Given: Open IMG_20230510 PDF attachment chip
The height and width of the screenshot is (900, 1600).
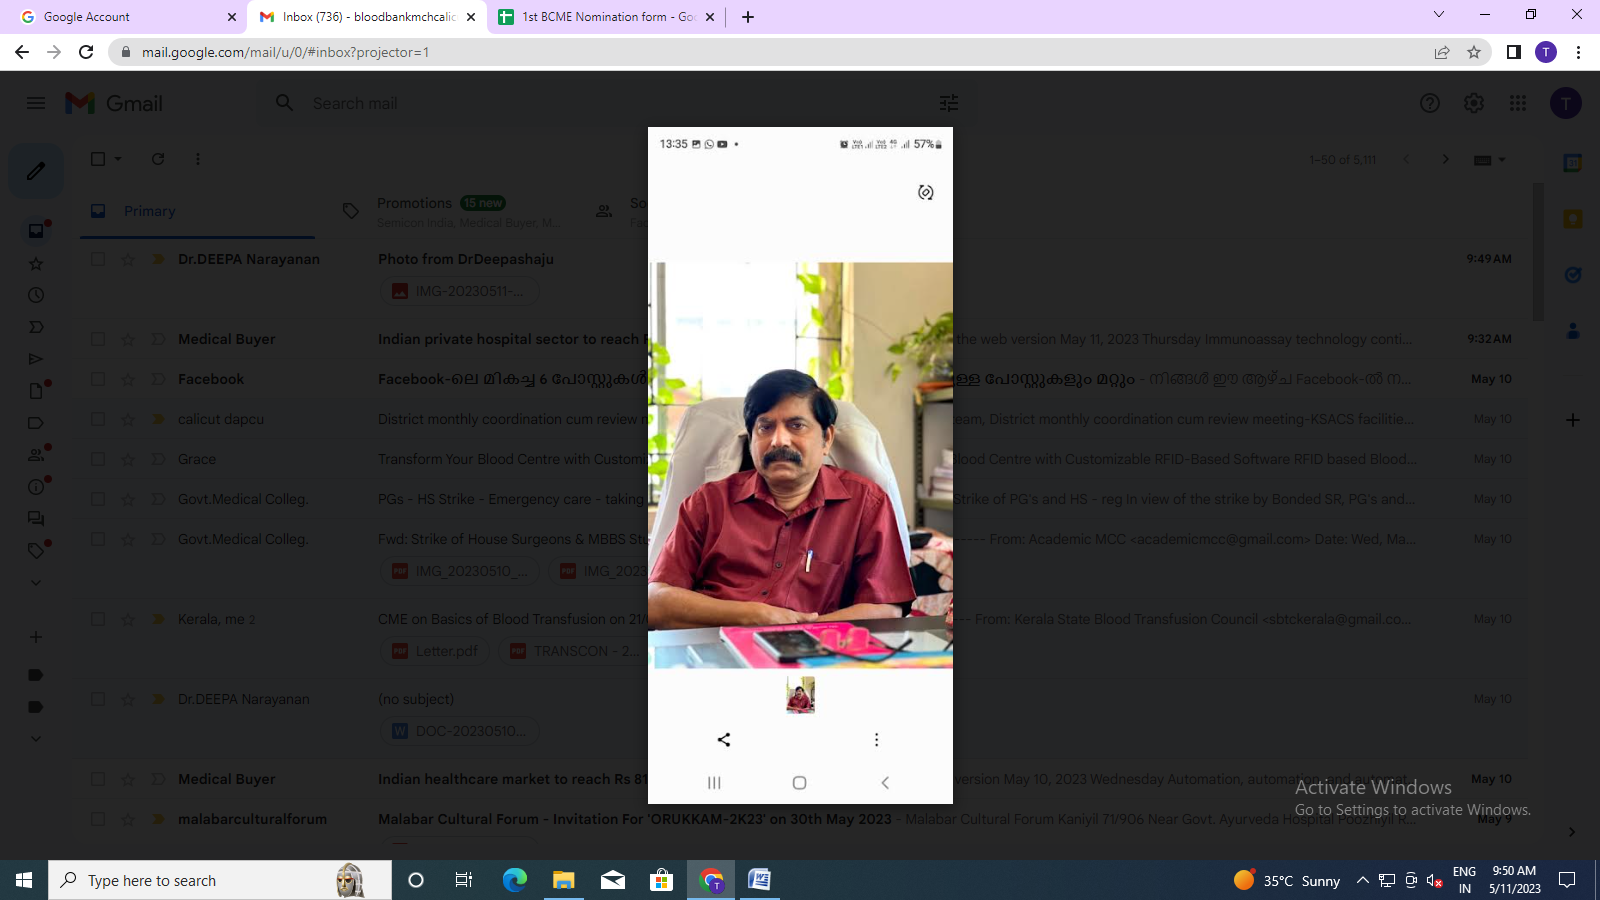Looking at the screenshot, I should (x=461, y=571).
